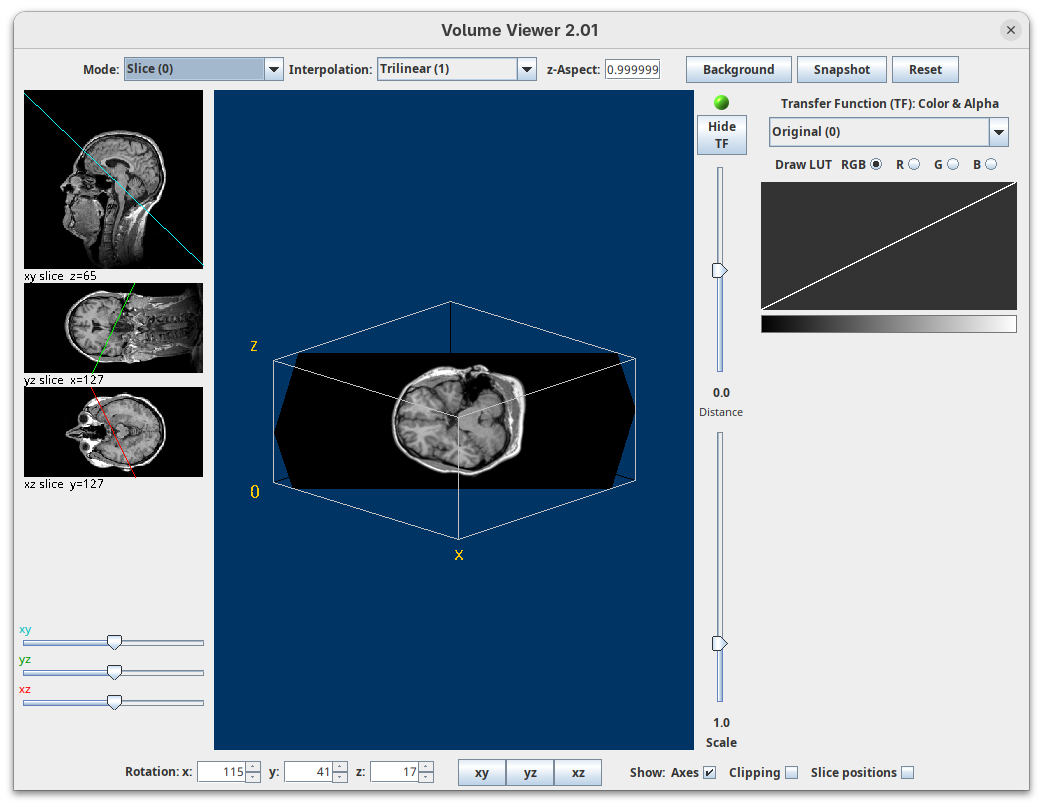Click the xy slice sagittal thumbnail
This screenshot has width=1043, height=807.
113,179
